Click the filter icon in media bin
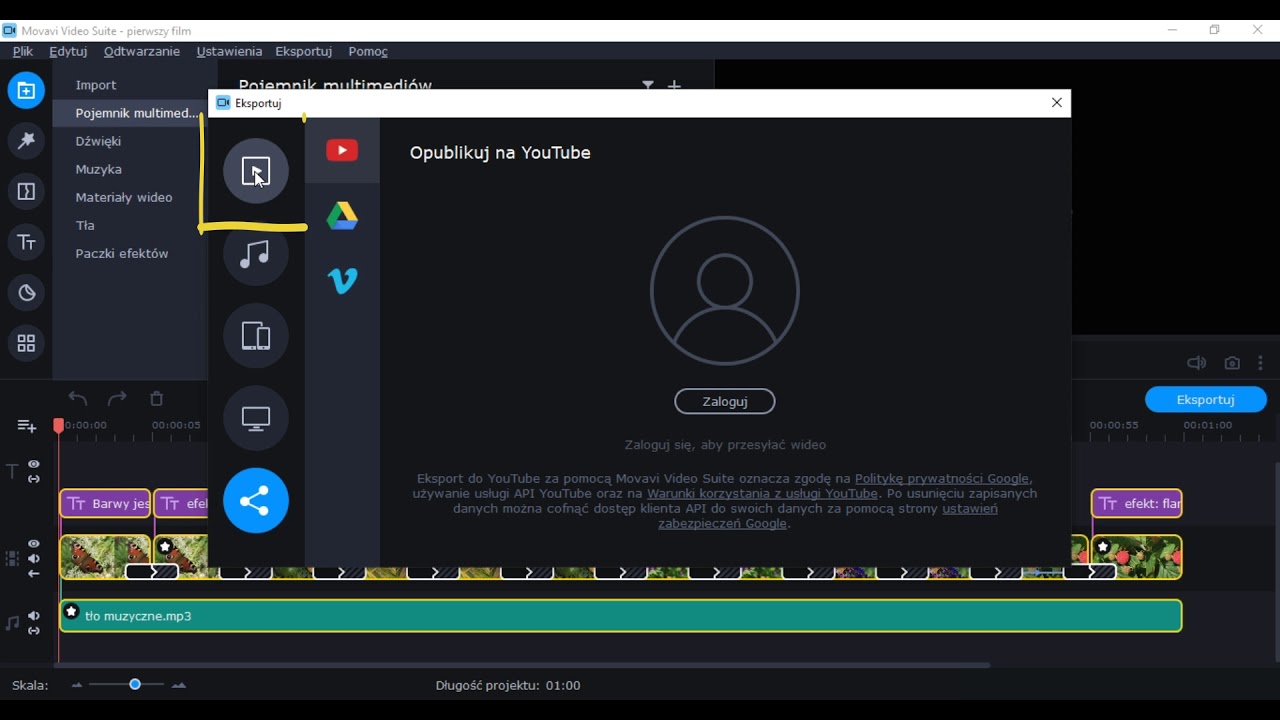1280x720 pixels. click(x=648, y=86)
